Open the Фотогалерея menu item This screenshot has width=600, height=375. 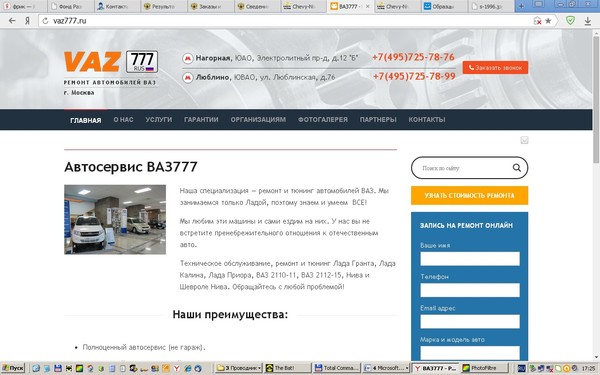point(323,120)
